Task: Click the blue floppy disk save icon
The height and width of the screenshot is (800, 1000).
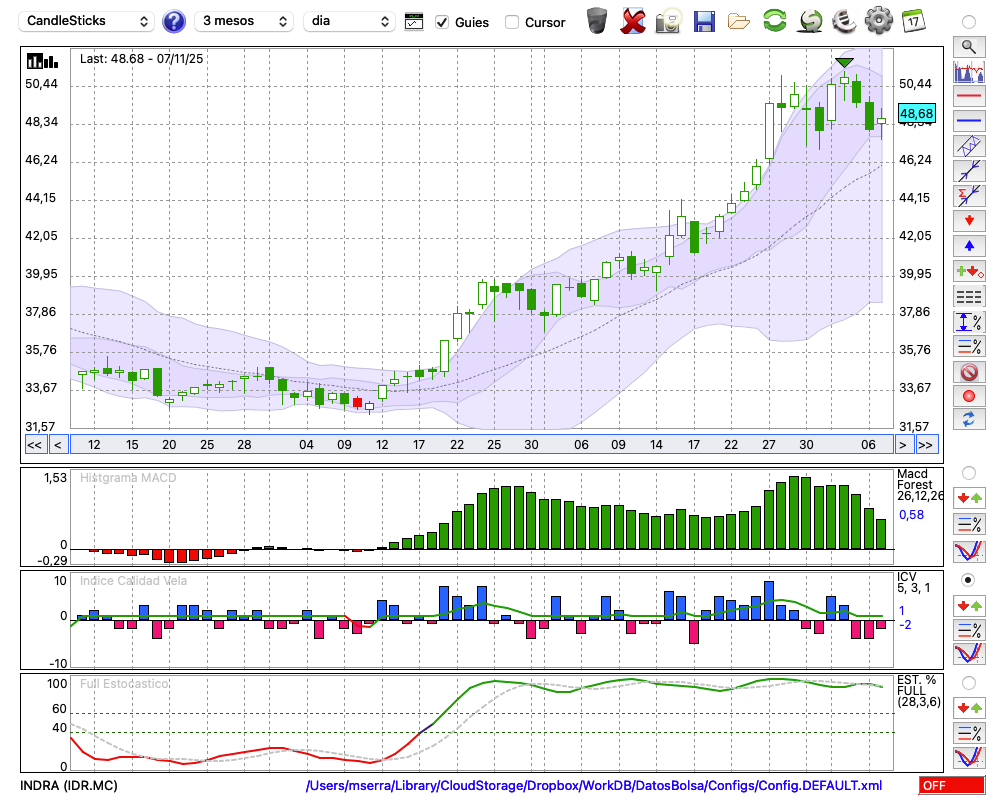Action: coord(704,21)
